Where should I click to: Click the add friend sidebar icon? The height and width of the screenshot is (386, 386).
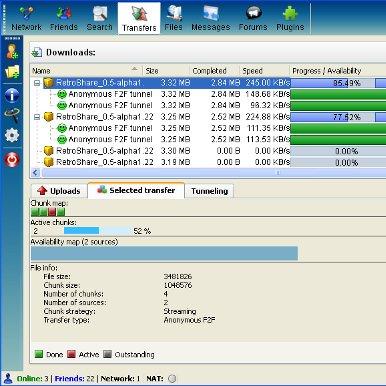click(12, 51)
